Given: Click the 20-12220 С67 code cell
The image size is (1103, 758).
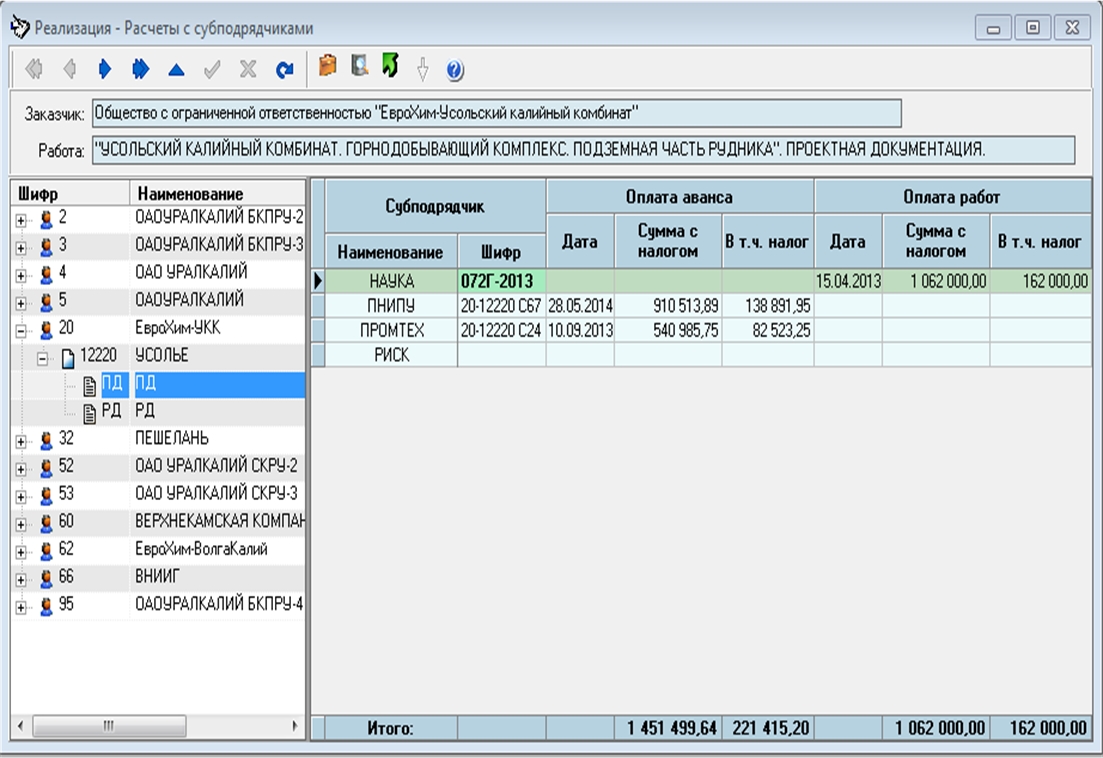Looking at the screenshot, I should pos(502,306).
